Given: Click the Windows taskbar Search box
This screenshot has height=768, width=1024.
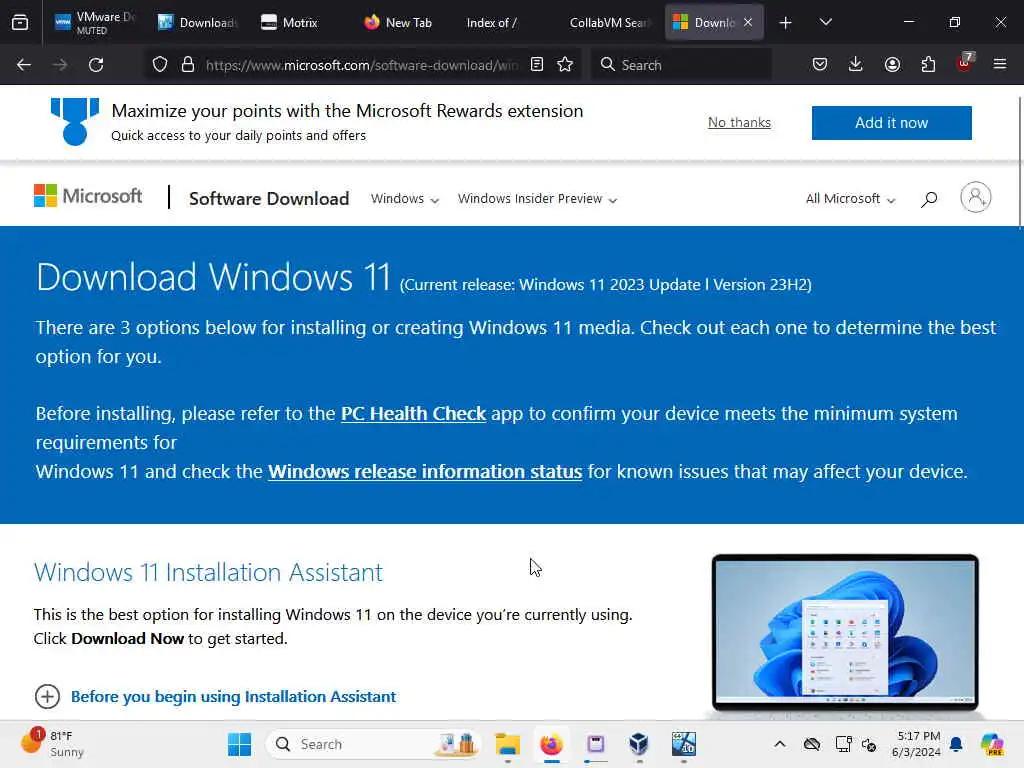Looking at the screenshot, I should click(x=374, y=744).
